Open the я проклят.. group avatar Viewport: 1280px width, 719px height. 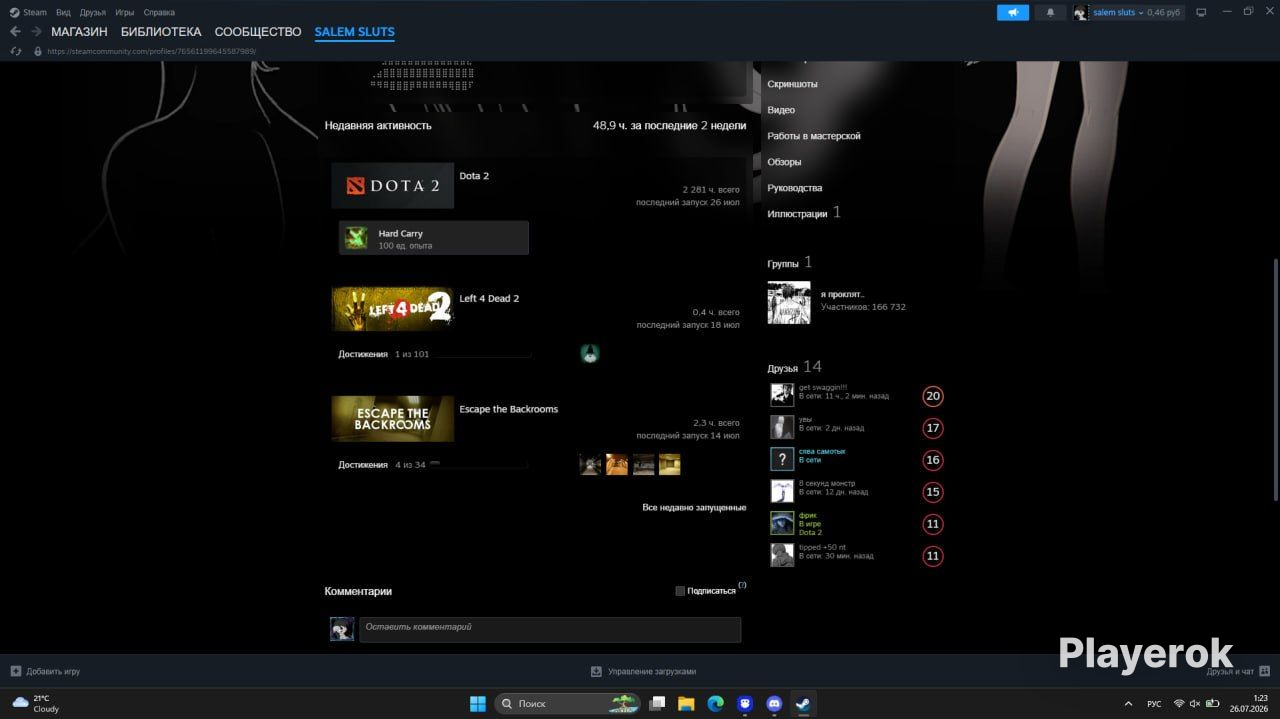click(789, 302)
